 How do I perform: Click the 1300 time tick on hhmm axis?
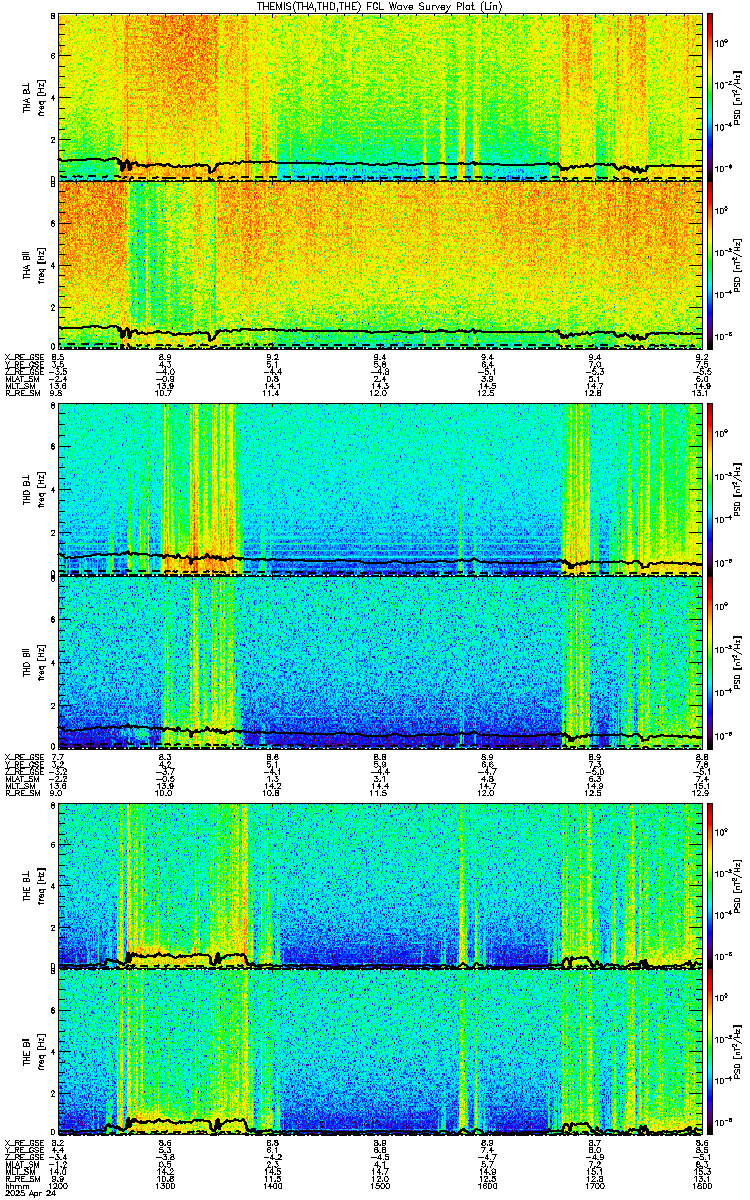coord(166,1186)
